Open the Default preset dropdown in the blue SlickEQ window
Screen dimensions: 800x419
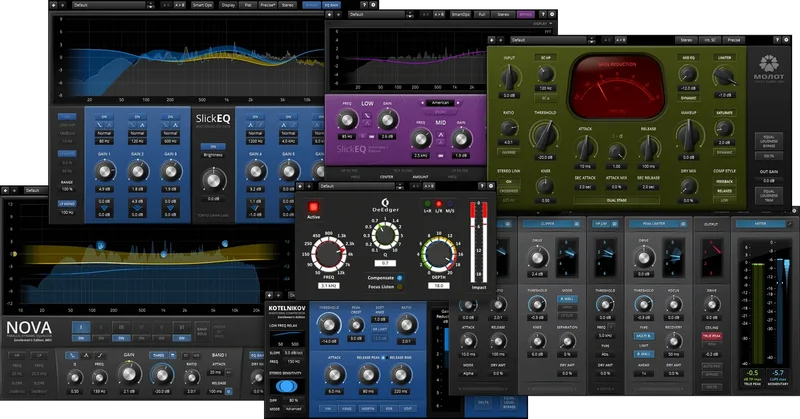click(x=109, y=5)
